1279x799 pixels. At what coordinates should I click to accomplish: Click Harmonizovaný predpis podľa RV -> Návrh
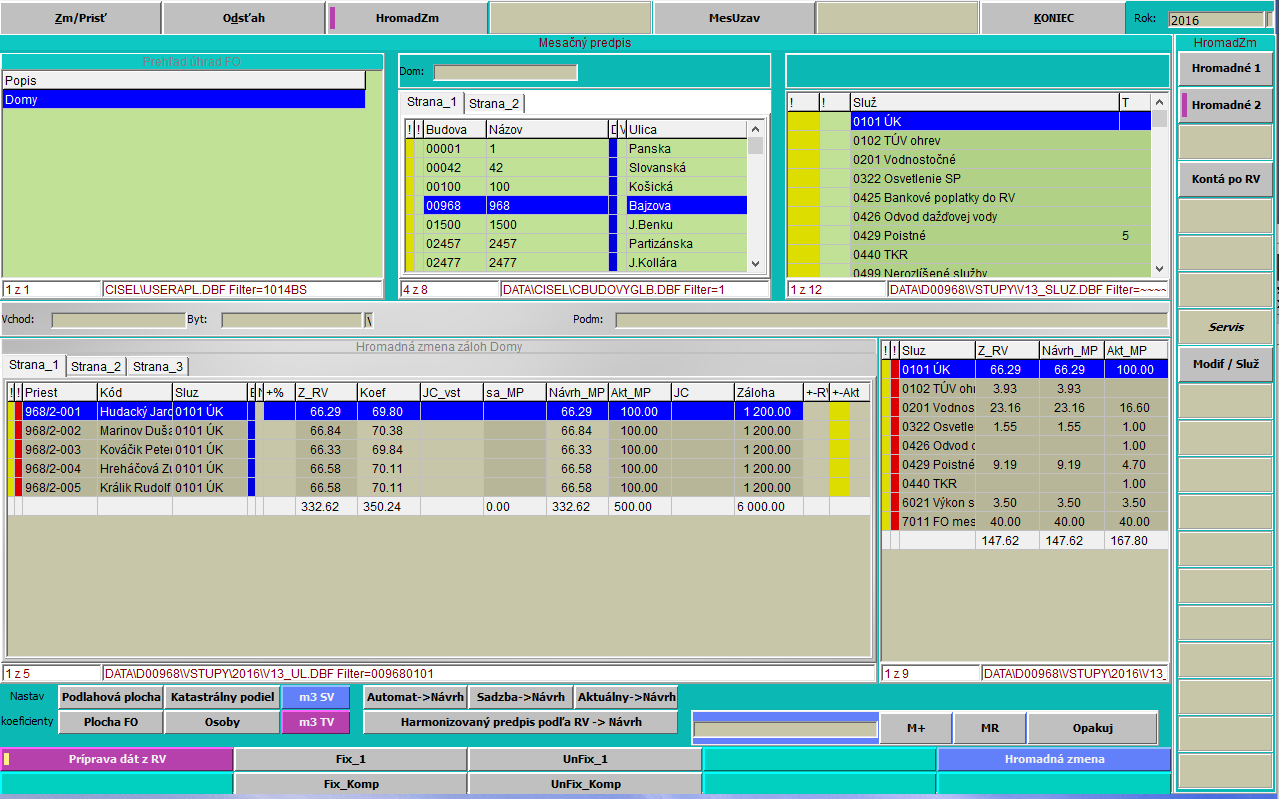click(x=520, y=722)
